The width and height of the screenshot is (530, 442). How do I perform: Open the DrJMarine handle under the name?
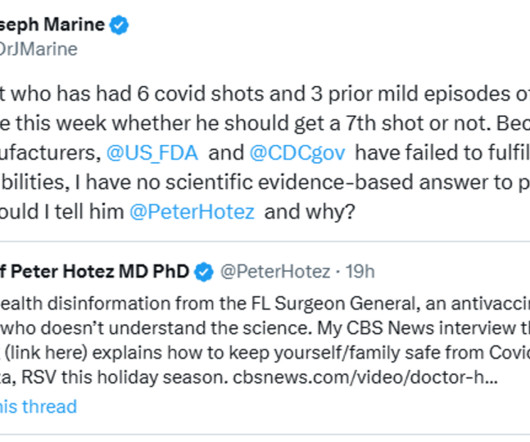pos(39,49)
